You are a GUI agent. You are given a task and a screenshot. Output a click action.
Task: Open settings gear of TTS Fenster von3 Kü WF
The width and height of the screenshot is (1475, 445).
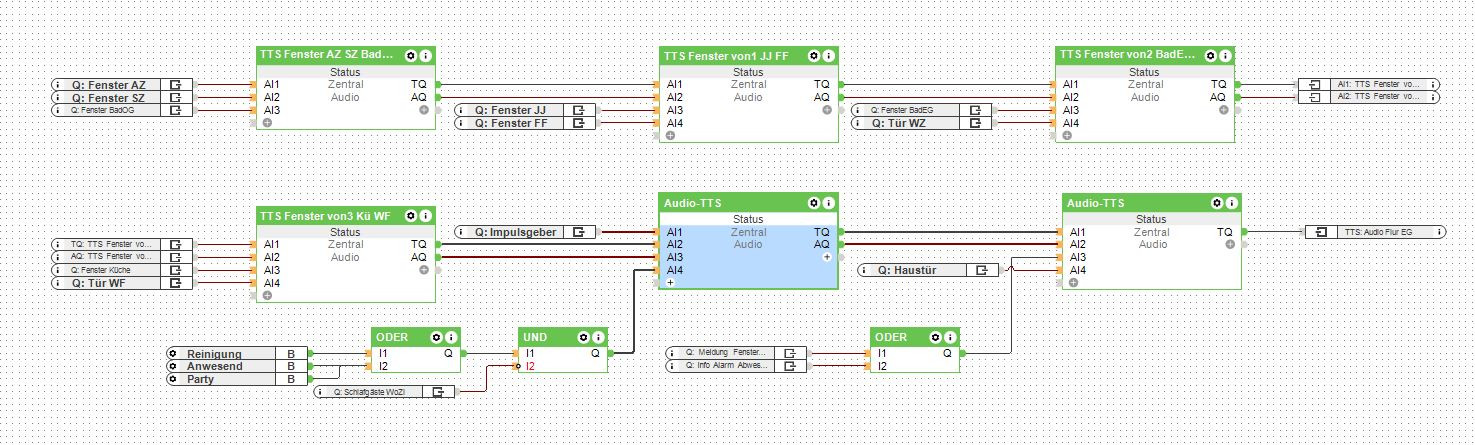tap(412, 215)
